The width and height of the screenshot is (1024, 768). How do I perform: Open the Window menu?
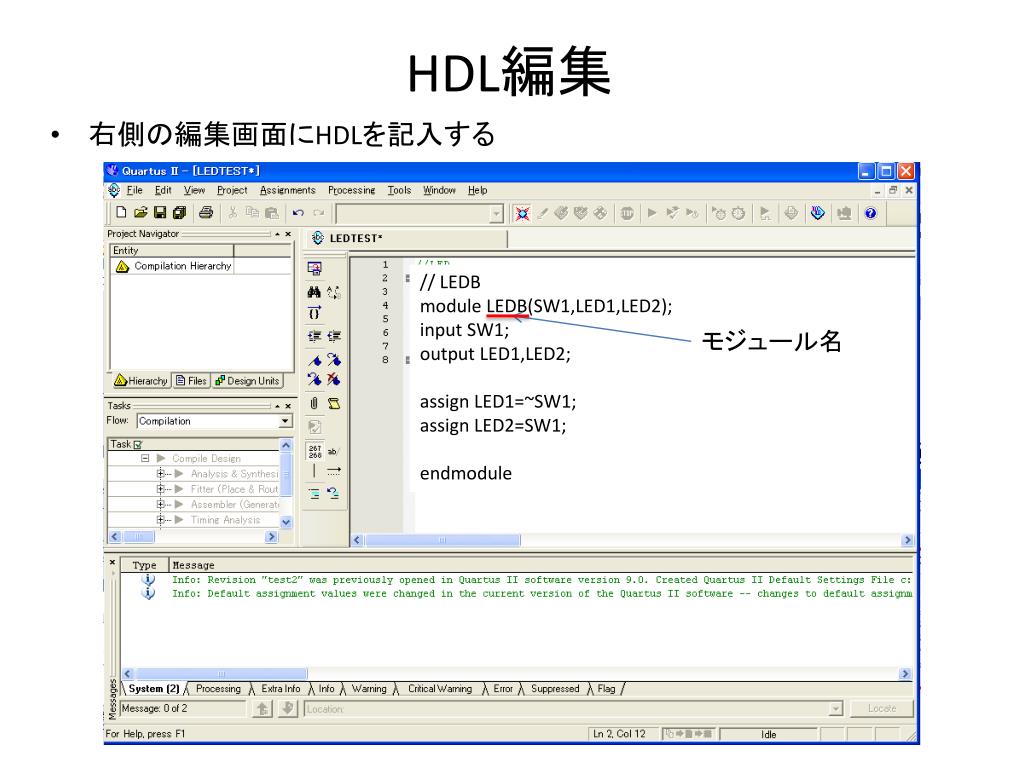point(439,190)
